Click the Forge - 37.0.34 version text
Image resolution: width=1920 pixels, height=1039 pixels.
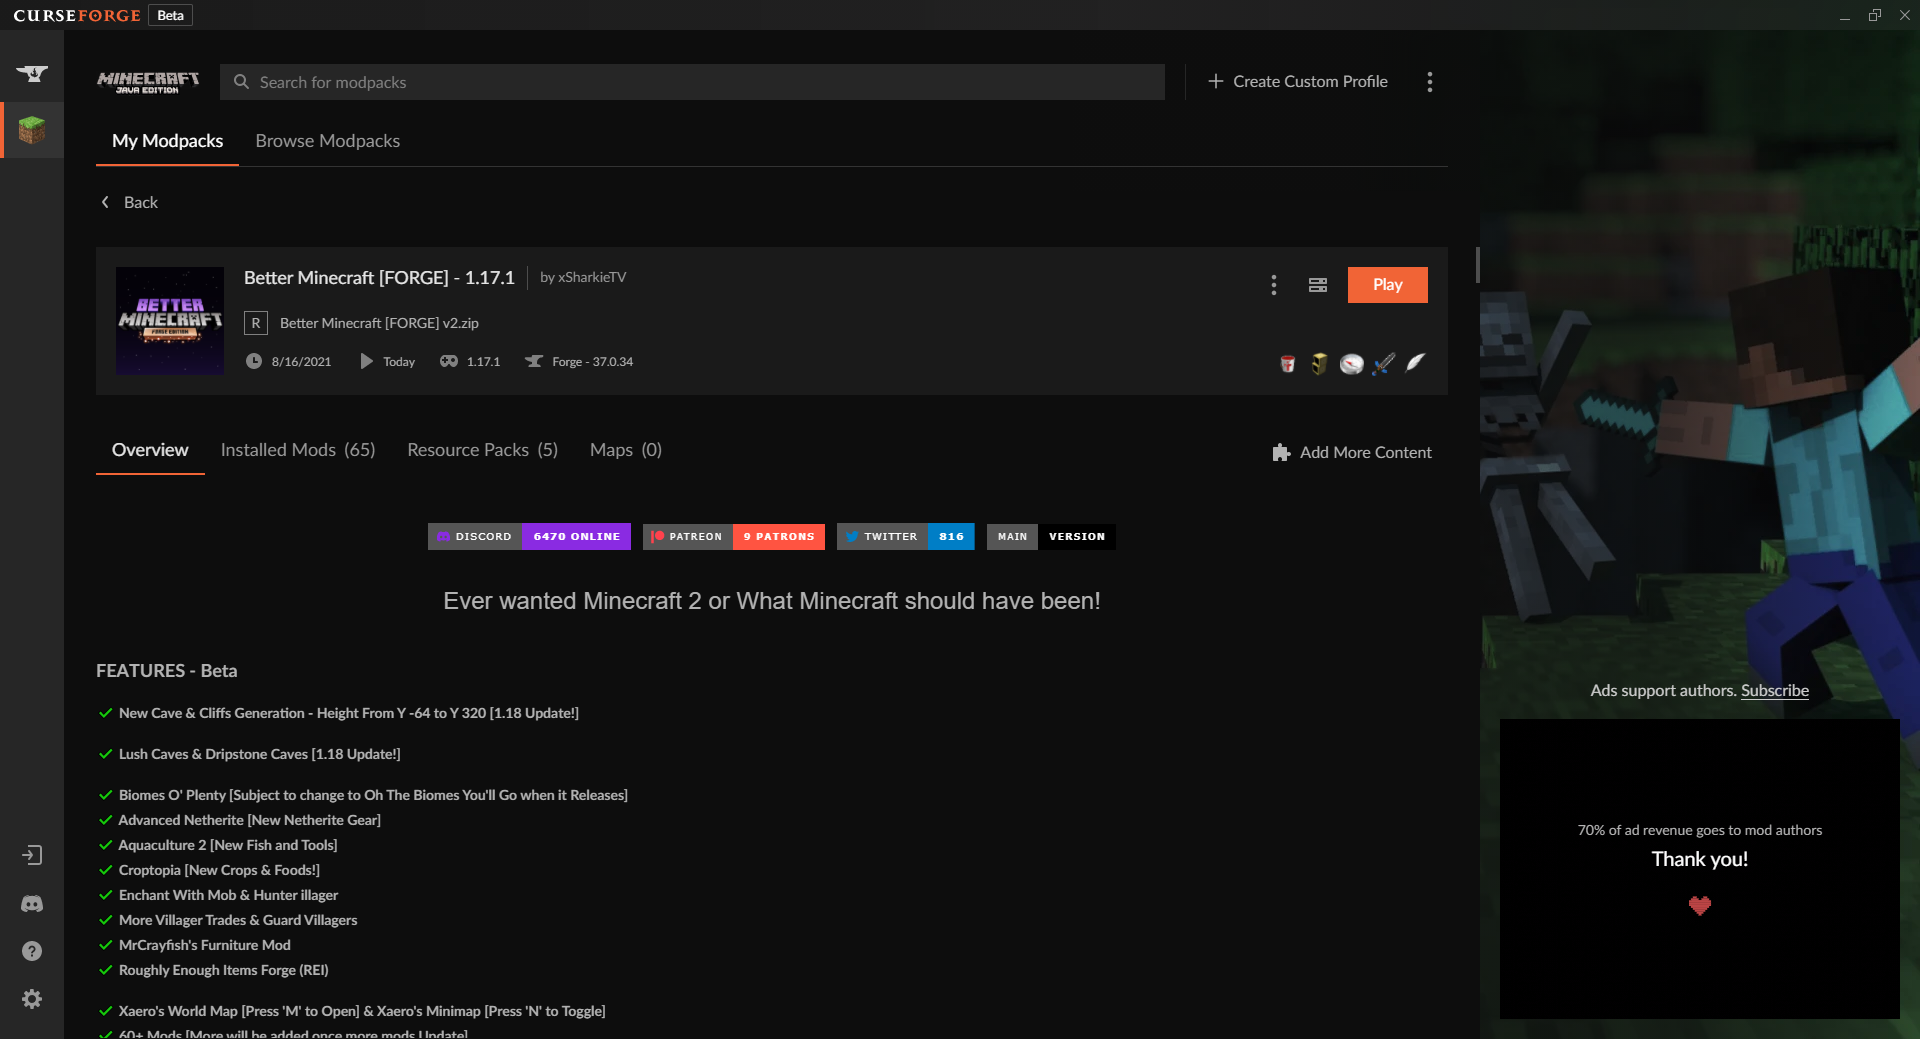[x=593, y=362]
